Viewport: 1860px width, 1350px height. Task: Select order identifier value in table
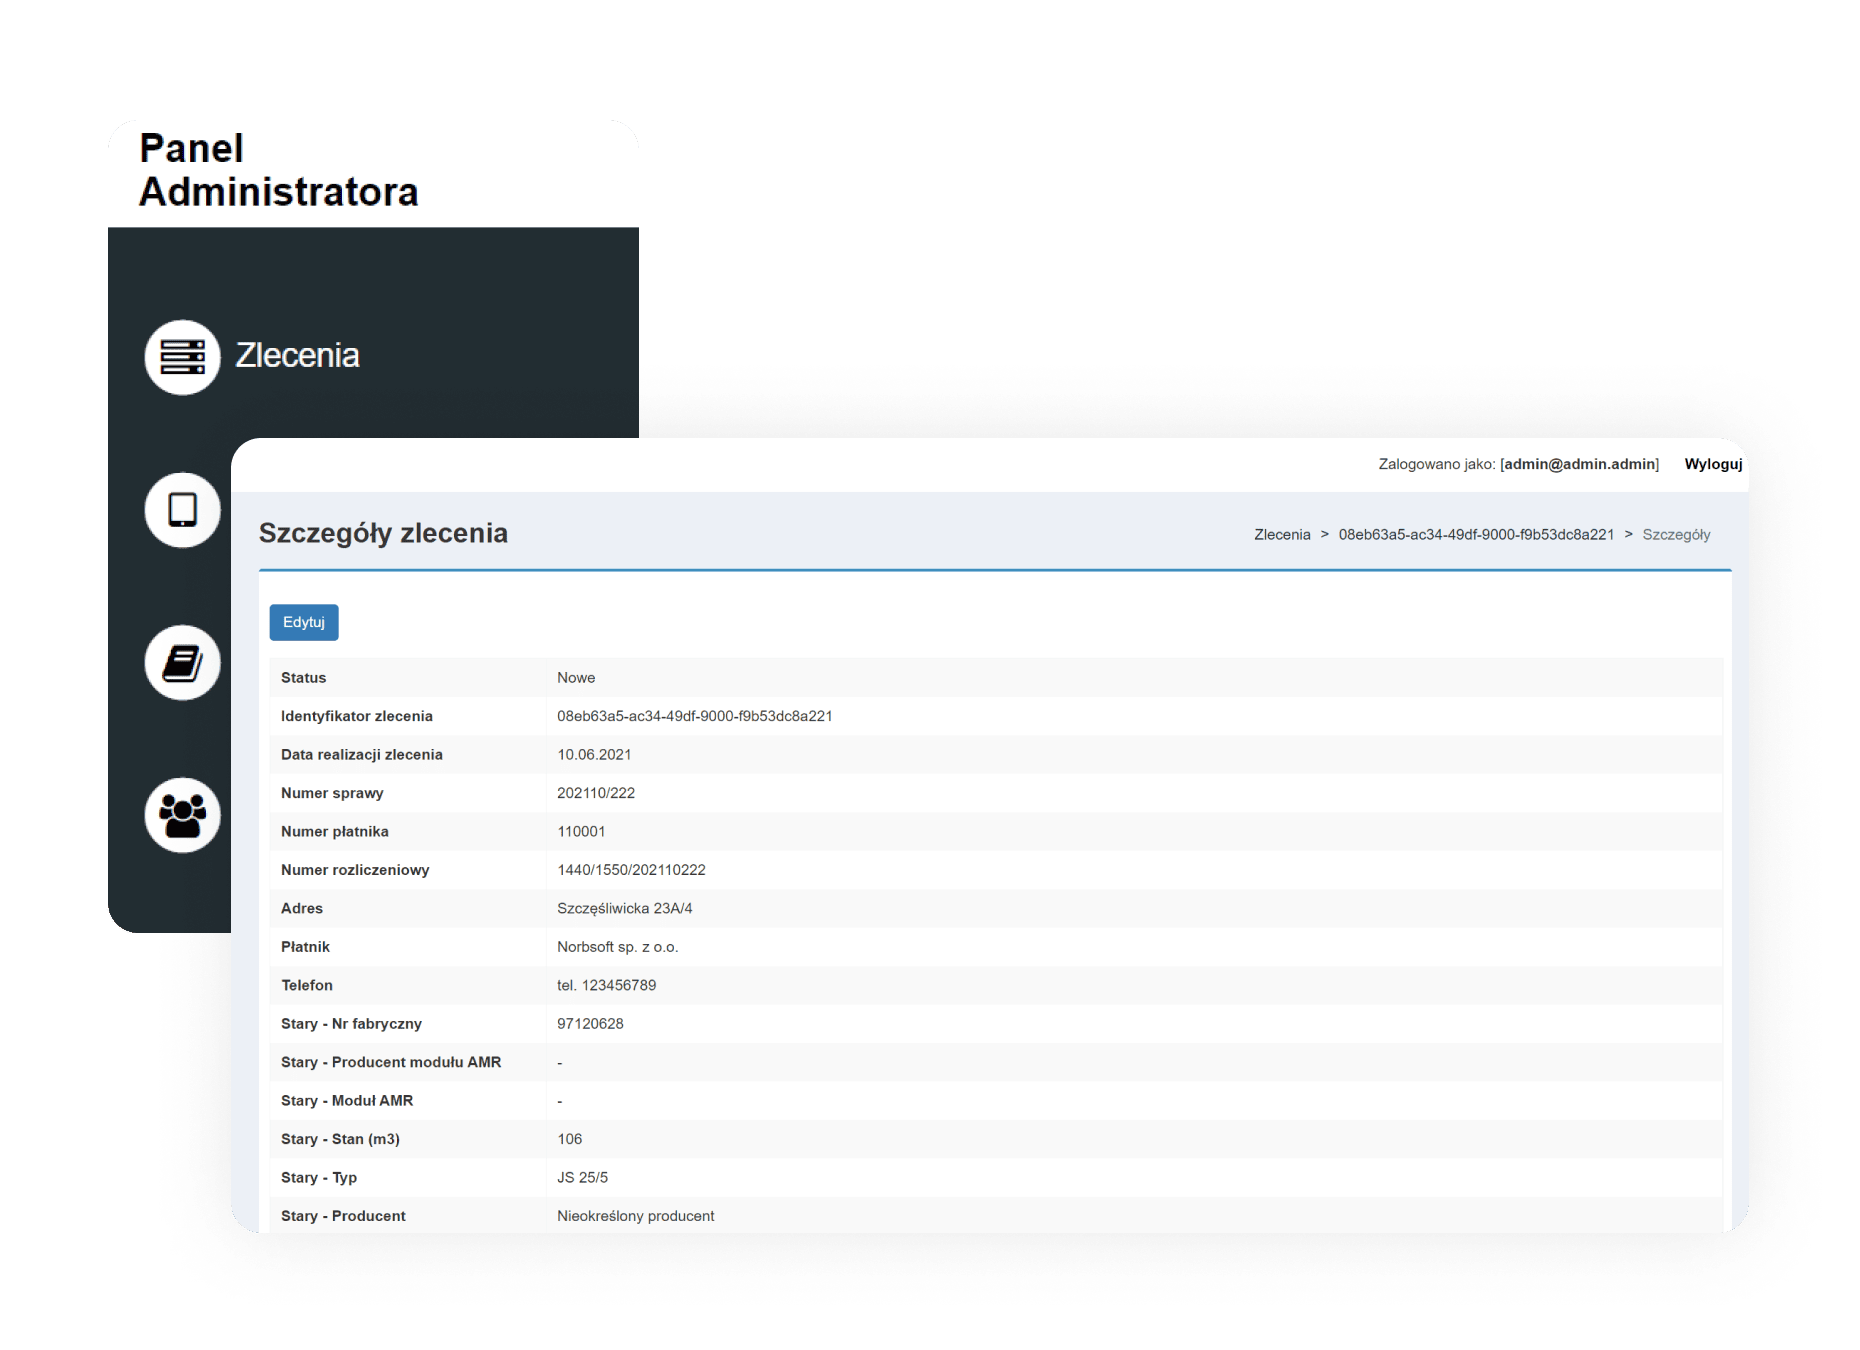coord(695,716)
